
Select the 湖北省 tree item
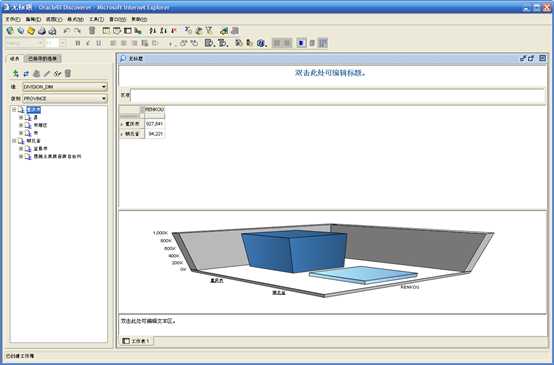pos(34,141)
